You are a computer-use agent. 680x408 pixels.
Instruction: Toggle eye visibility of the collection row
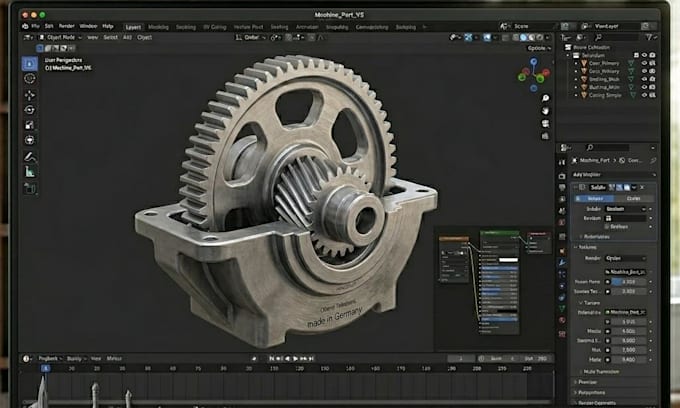[x=644, y=55]
